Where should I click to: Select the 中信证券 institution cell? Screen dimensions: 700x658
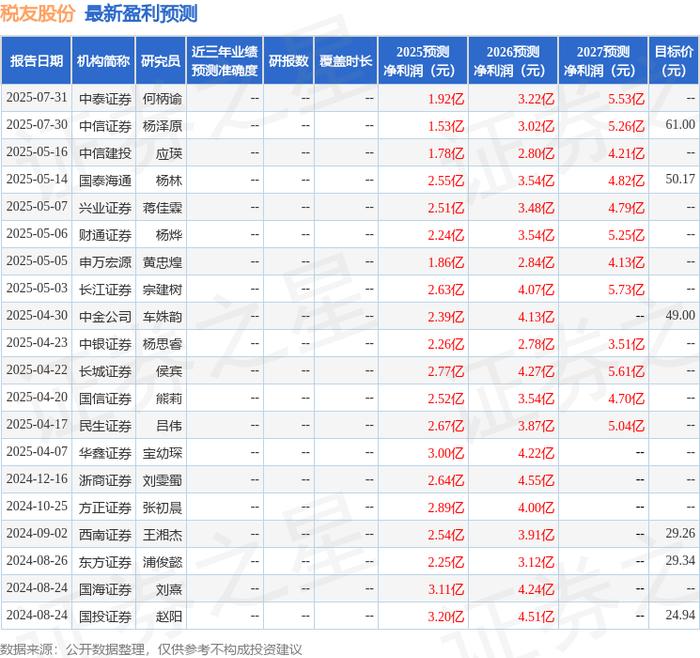pyautogui.click(x=105, y=126)
